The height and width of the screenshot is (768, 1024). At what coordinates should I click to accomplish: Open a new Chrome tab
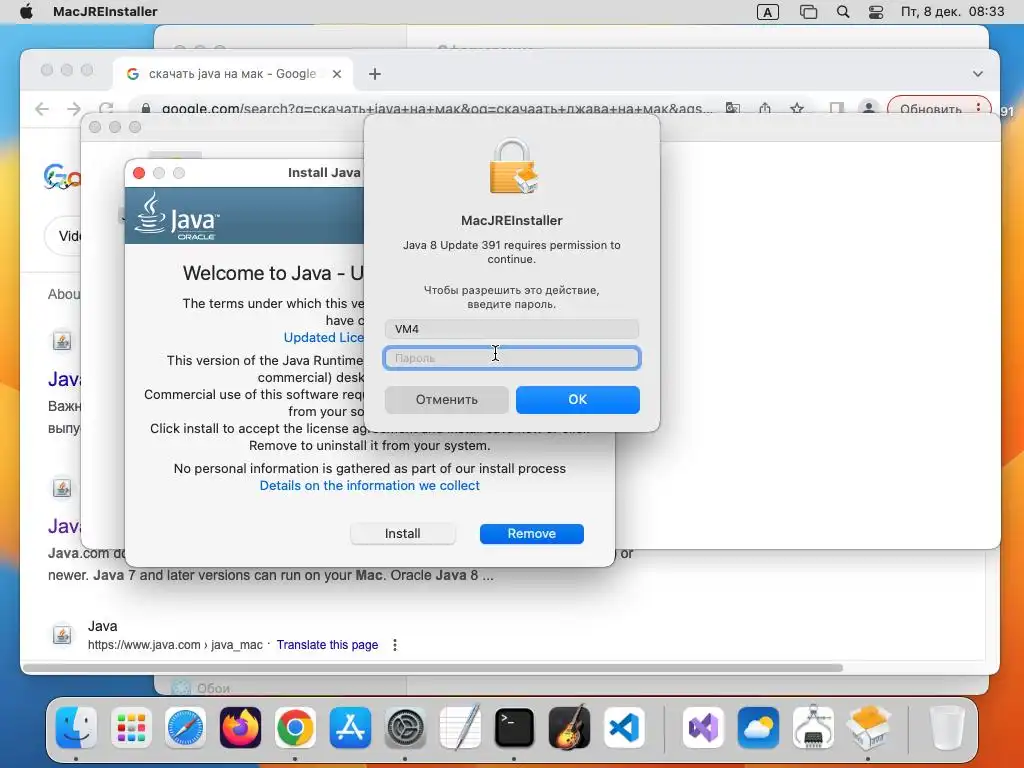click(x=374, y=74)
